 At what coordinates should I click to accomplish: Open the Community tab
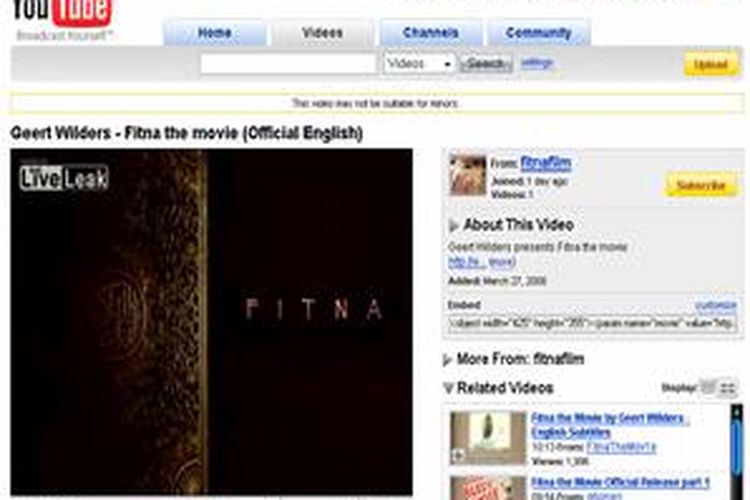(x=539, y=33)
